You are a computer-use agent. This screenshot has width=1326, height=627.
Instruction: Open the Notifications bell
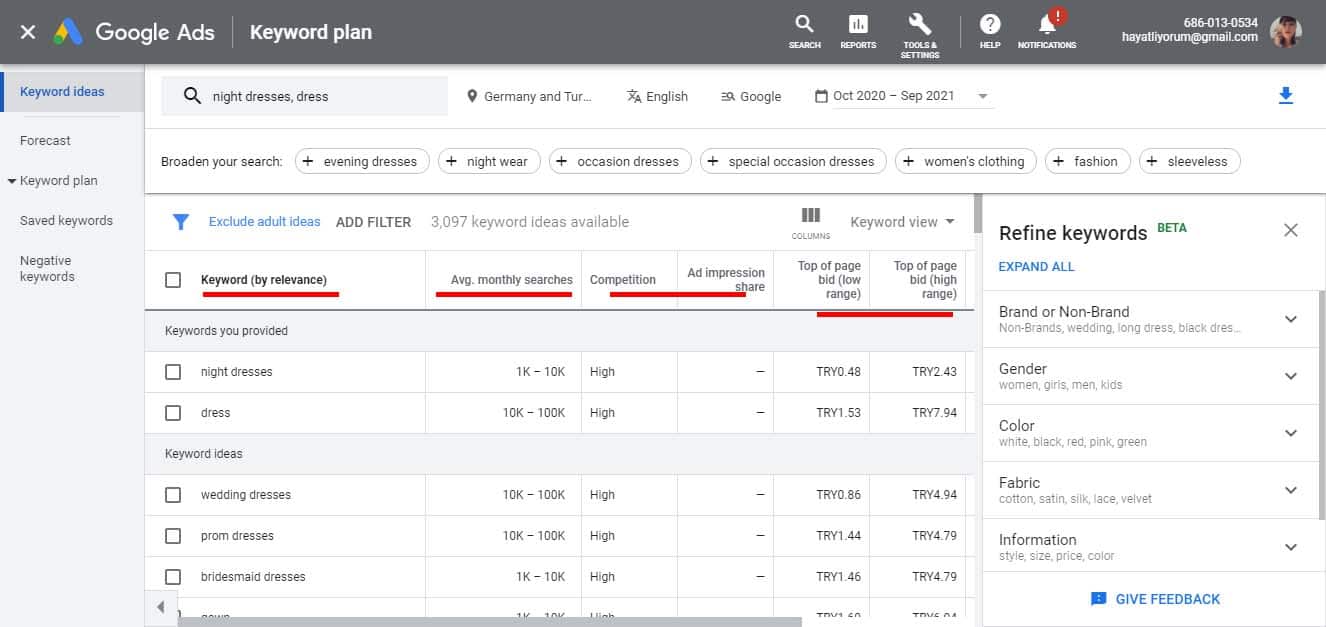point(1047,26)
